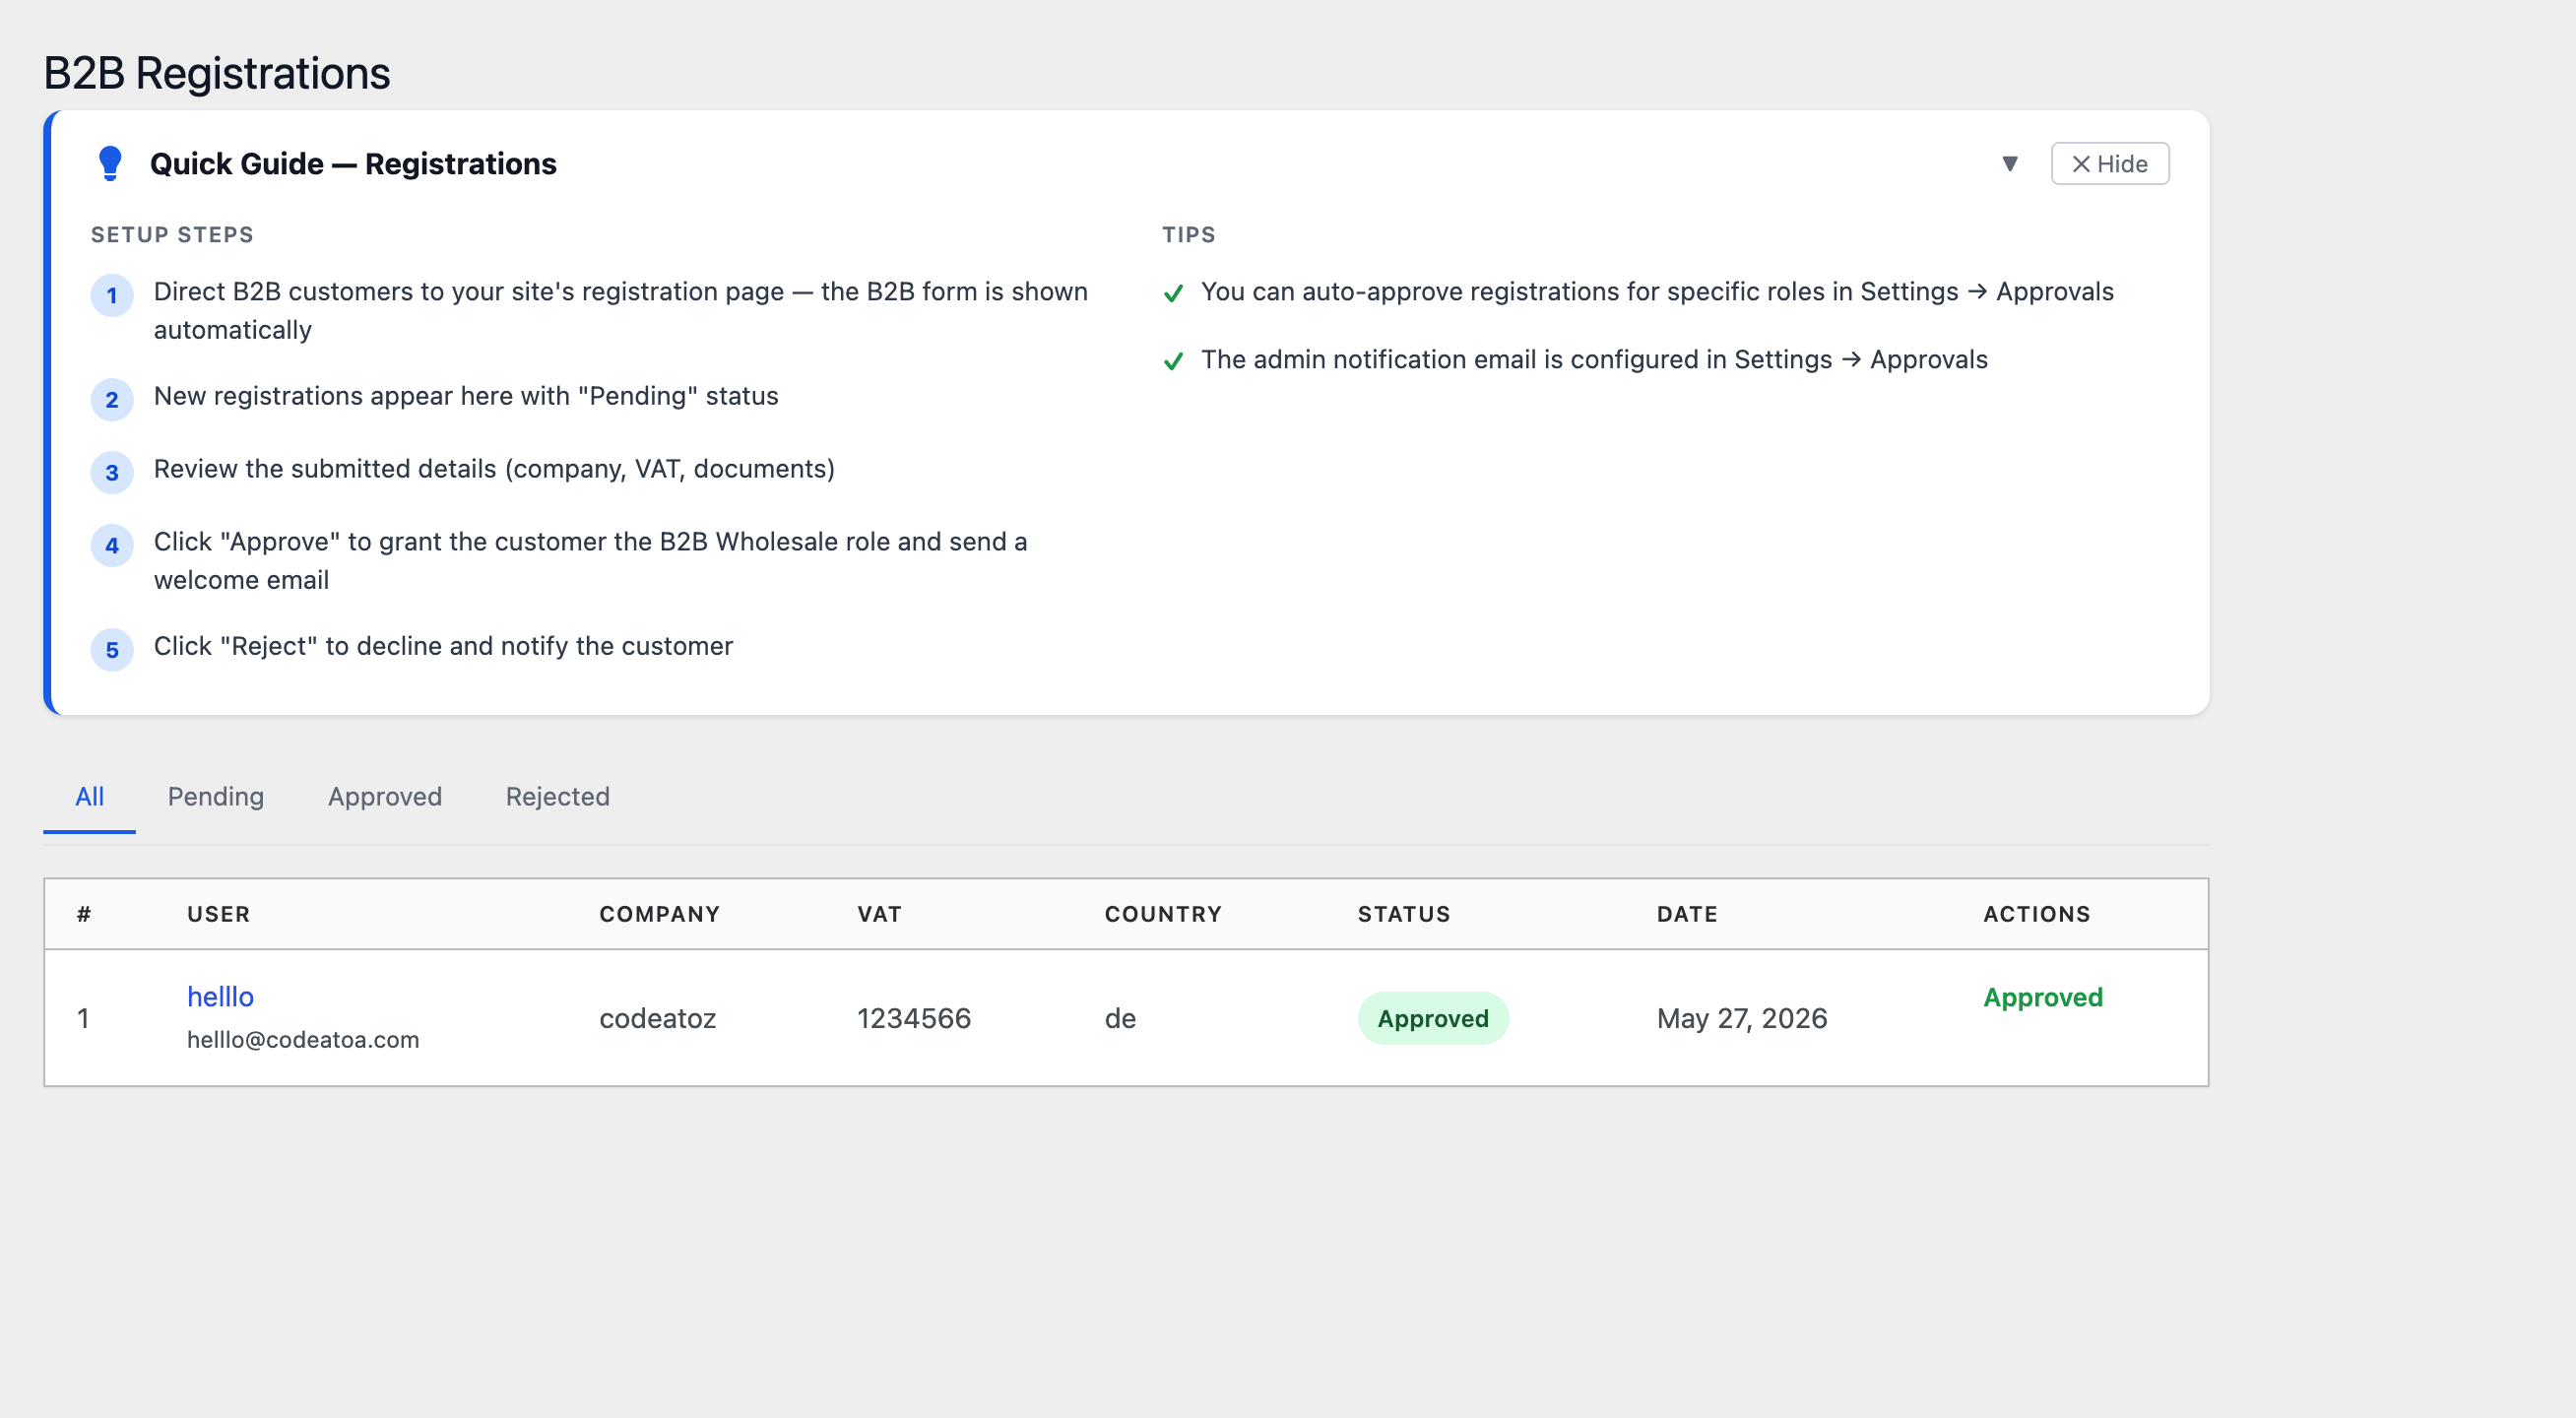This screenshot has width=2576, height=1418.
Task: Click the email helllo@codeatoa.com
Action: [x=303, y=1040]
